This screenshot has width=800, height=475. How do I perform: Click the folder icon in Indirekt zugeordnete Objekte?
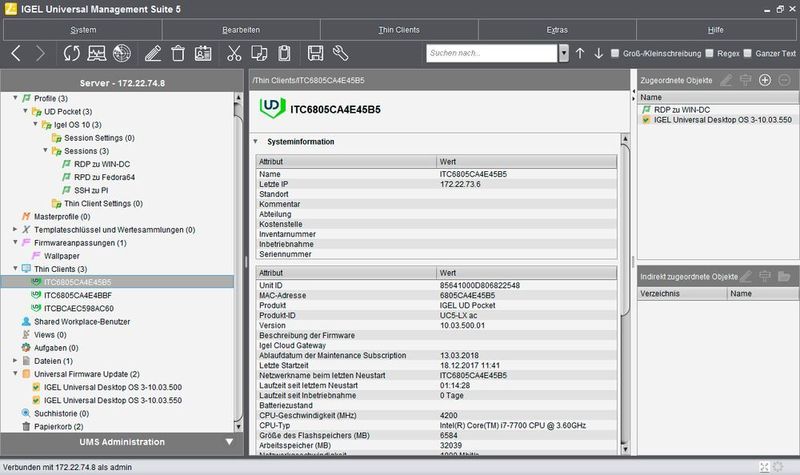[x=784, y=276]
